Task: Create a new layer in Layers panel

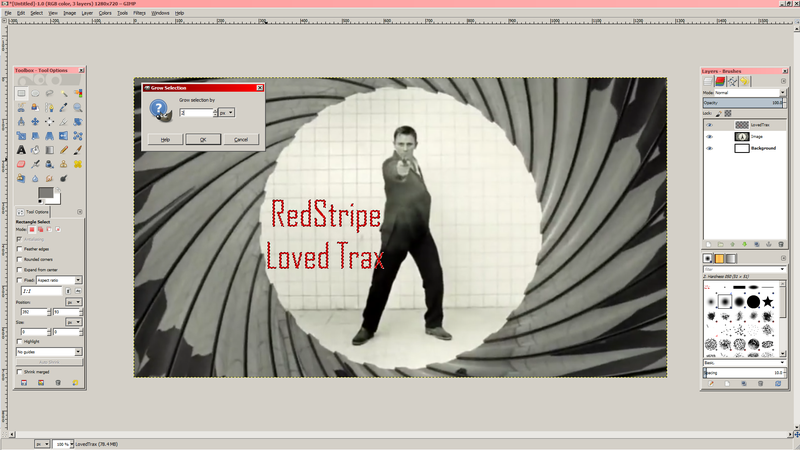Action: coord(708,244)
